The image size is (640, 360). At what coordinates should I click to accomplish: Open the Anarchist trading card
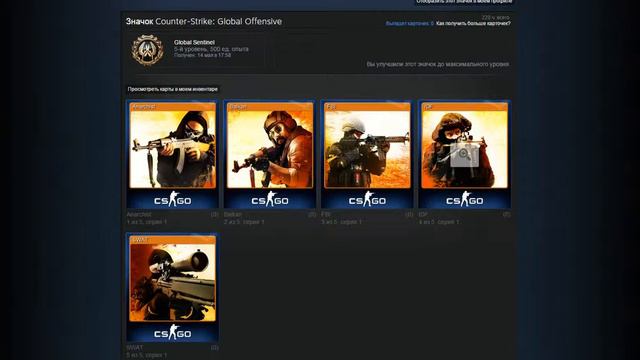(x=173, y=154)
